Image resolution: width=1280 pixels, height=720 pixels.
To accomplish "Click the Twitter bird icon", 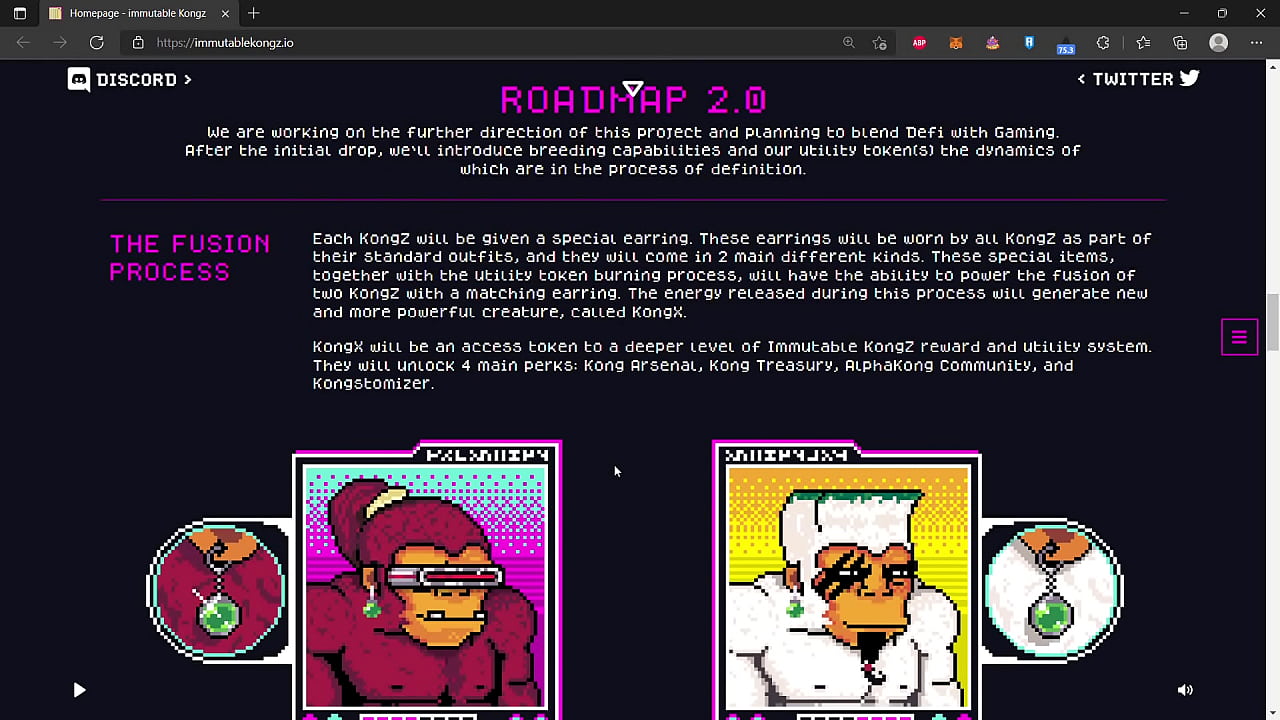I will [1189, 78].
